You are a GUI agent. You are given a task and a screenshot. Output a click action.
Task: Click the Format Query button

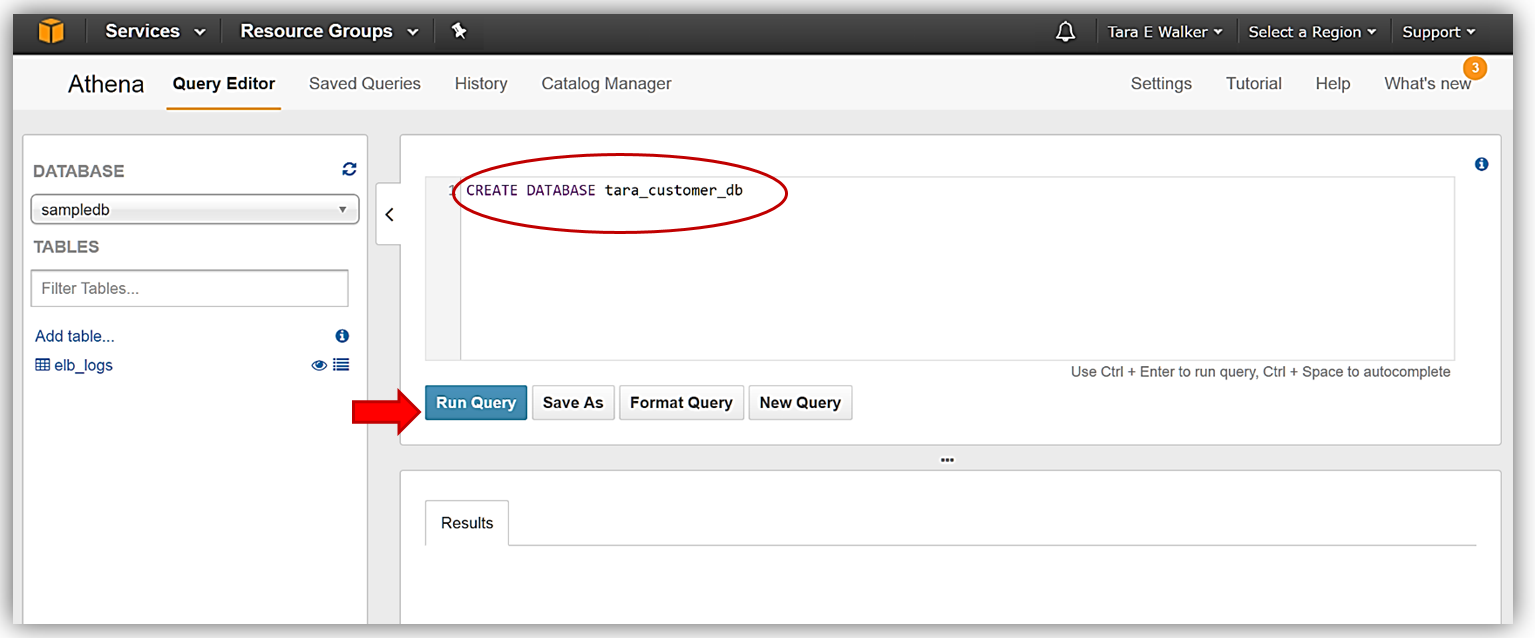pos(681,402)
